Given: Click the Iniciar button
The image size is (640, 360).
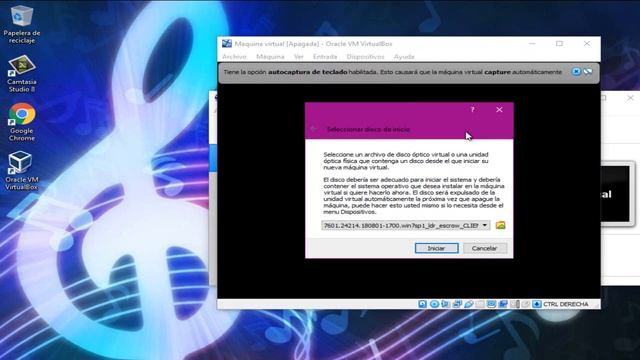Looking at the screenshot, I should click(436, 248).
